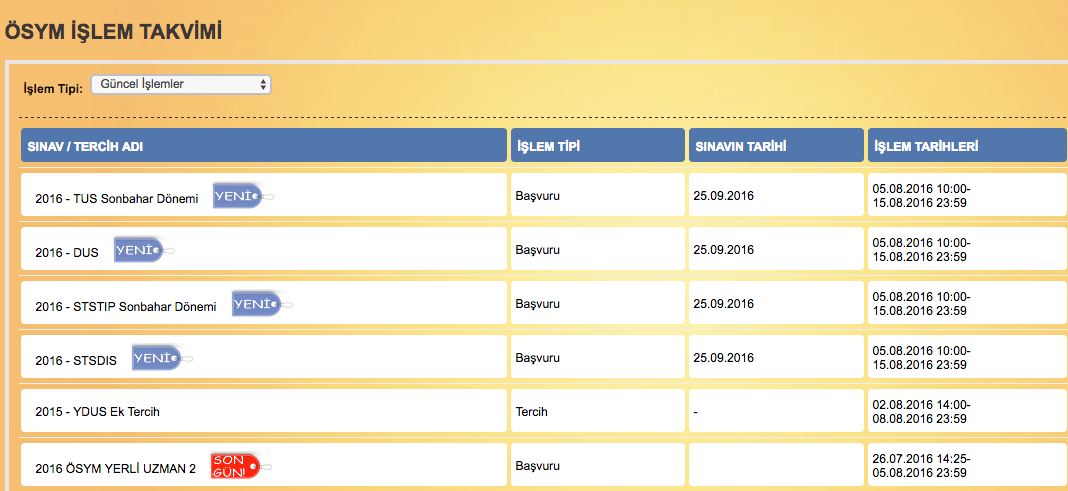Click the SINAVIN TARİHİ column header
The height and width of the screenshot is (491, 1068).
774,146
